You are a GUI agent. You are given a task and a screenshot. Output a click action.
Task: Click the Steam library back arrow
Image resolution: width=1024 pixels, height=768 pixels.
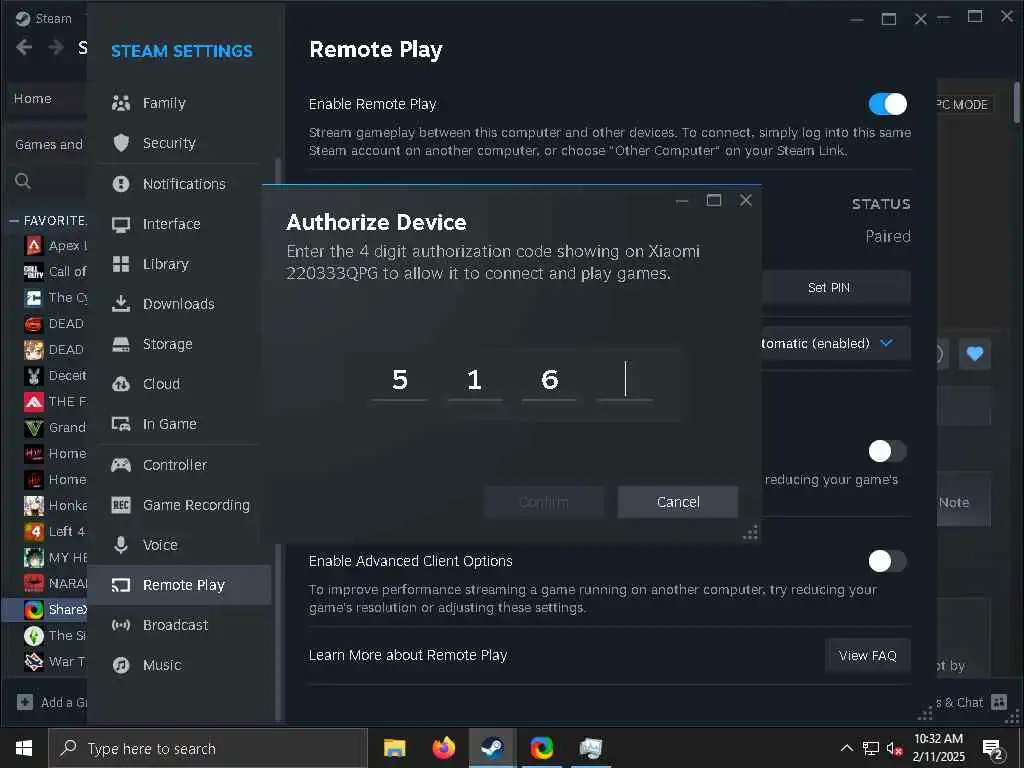point(24,47)
